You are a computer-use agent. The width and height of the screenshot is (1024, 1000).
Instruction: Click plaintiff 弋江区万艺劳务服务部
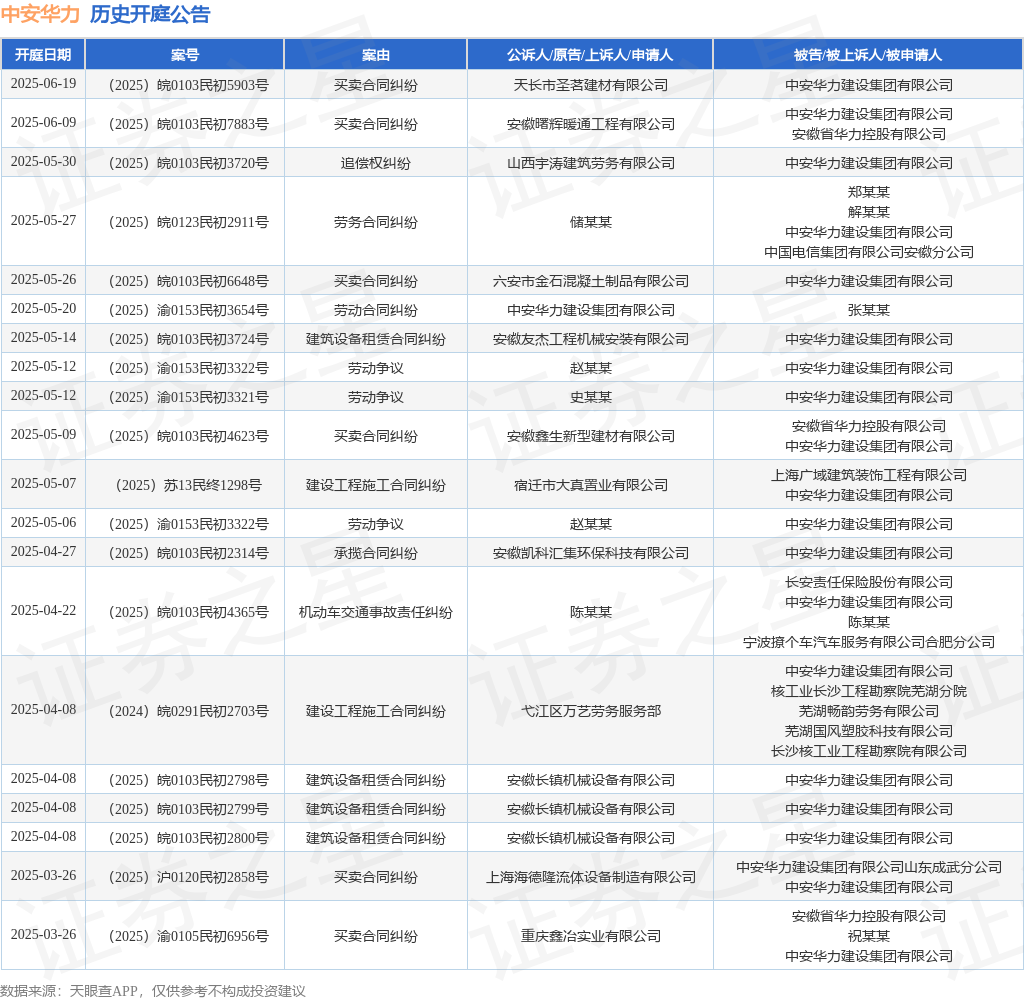(590, 711)
